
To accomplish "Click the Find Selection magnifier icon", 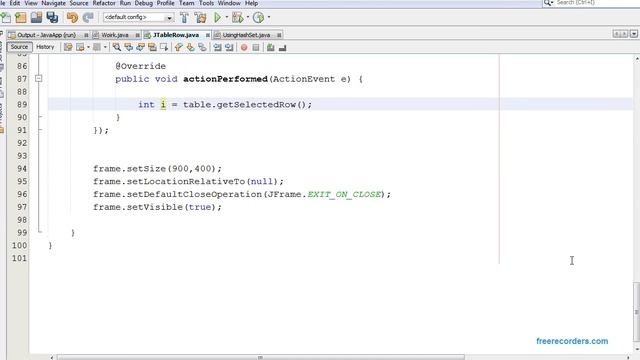I will 117,47.
